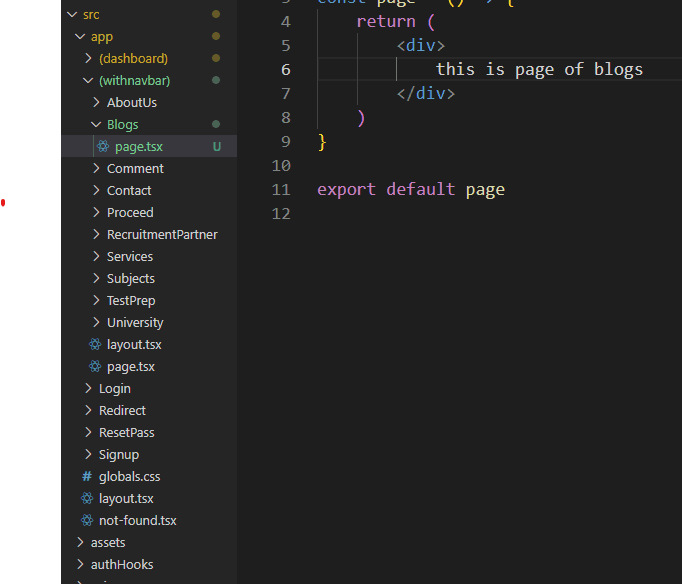This screenshot has height=584, width=682.
Task: Expand the RecruitmentPartner folder chevron
Action: 97,234
